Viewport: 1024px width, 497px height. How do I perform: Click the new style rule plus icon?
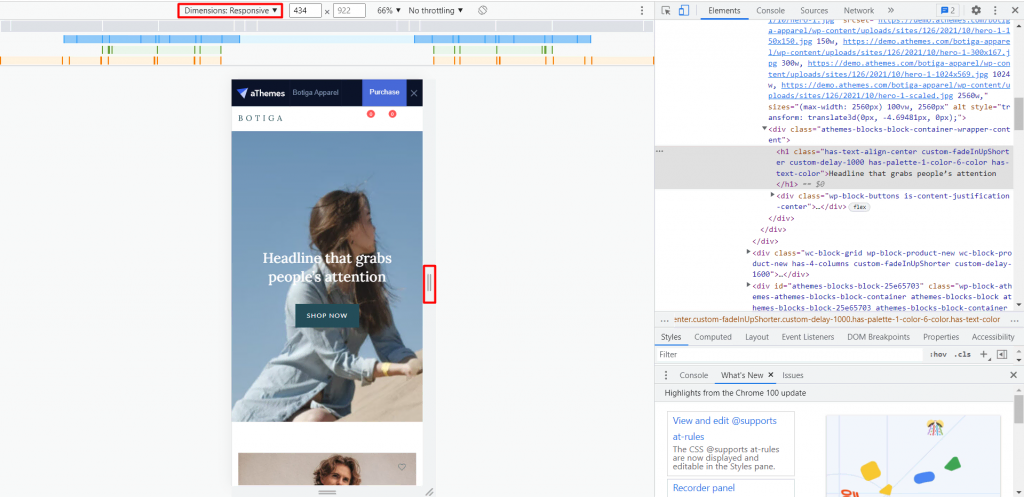coord(984,354)
